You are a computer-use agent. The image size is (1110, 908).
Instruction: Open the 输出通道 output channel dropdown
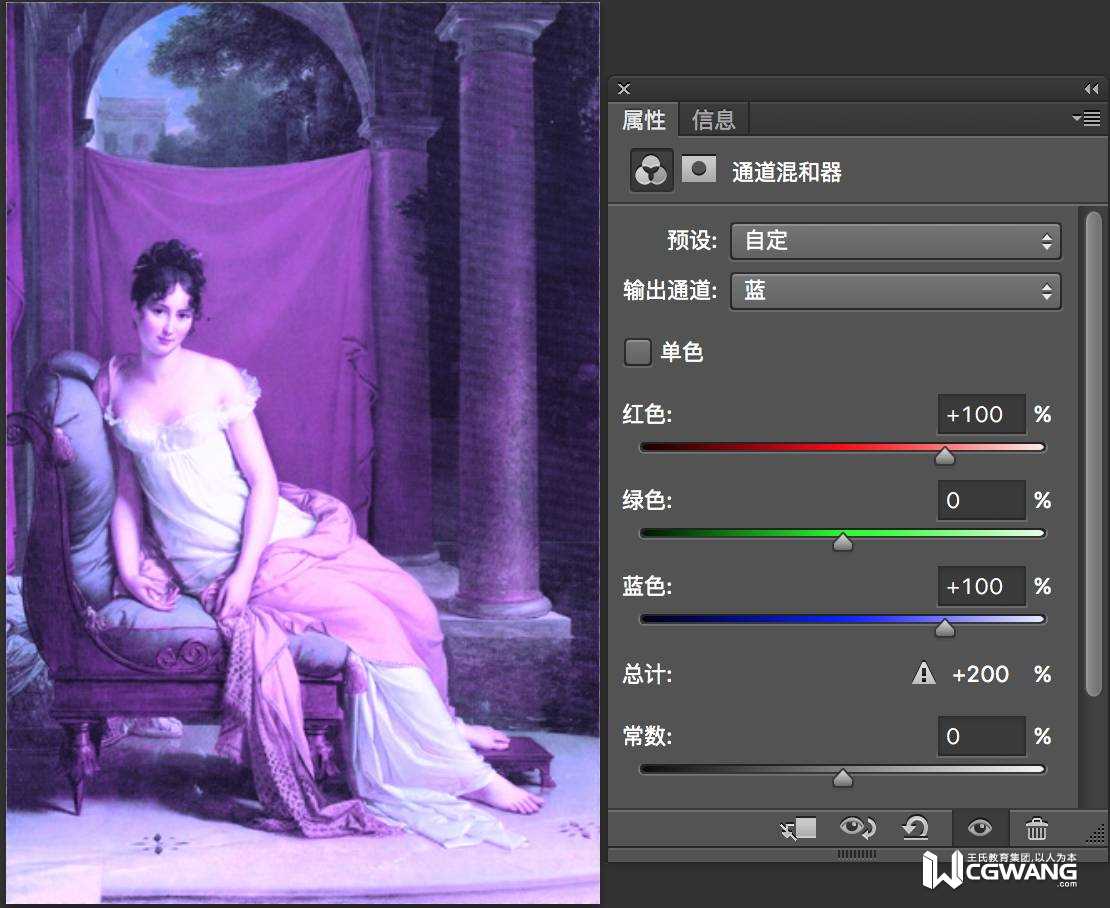(896, 290)
